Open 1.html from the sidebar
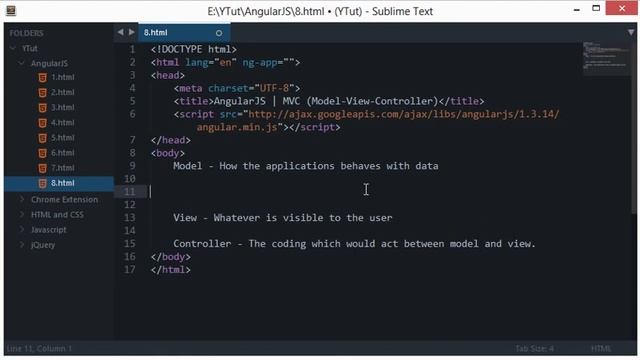 click(62, 77)
